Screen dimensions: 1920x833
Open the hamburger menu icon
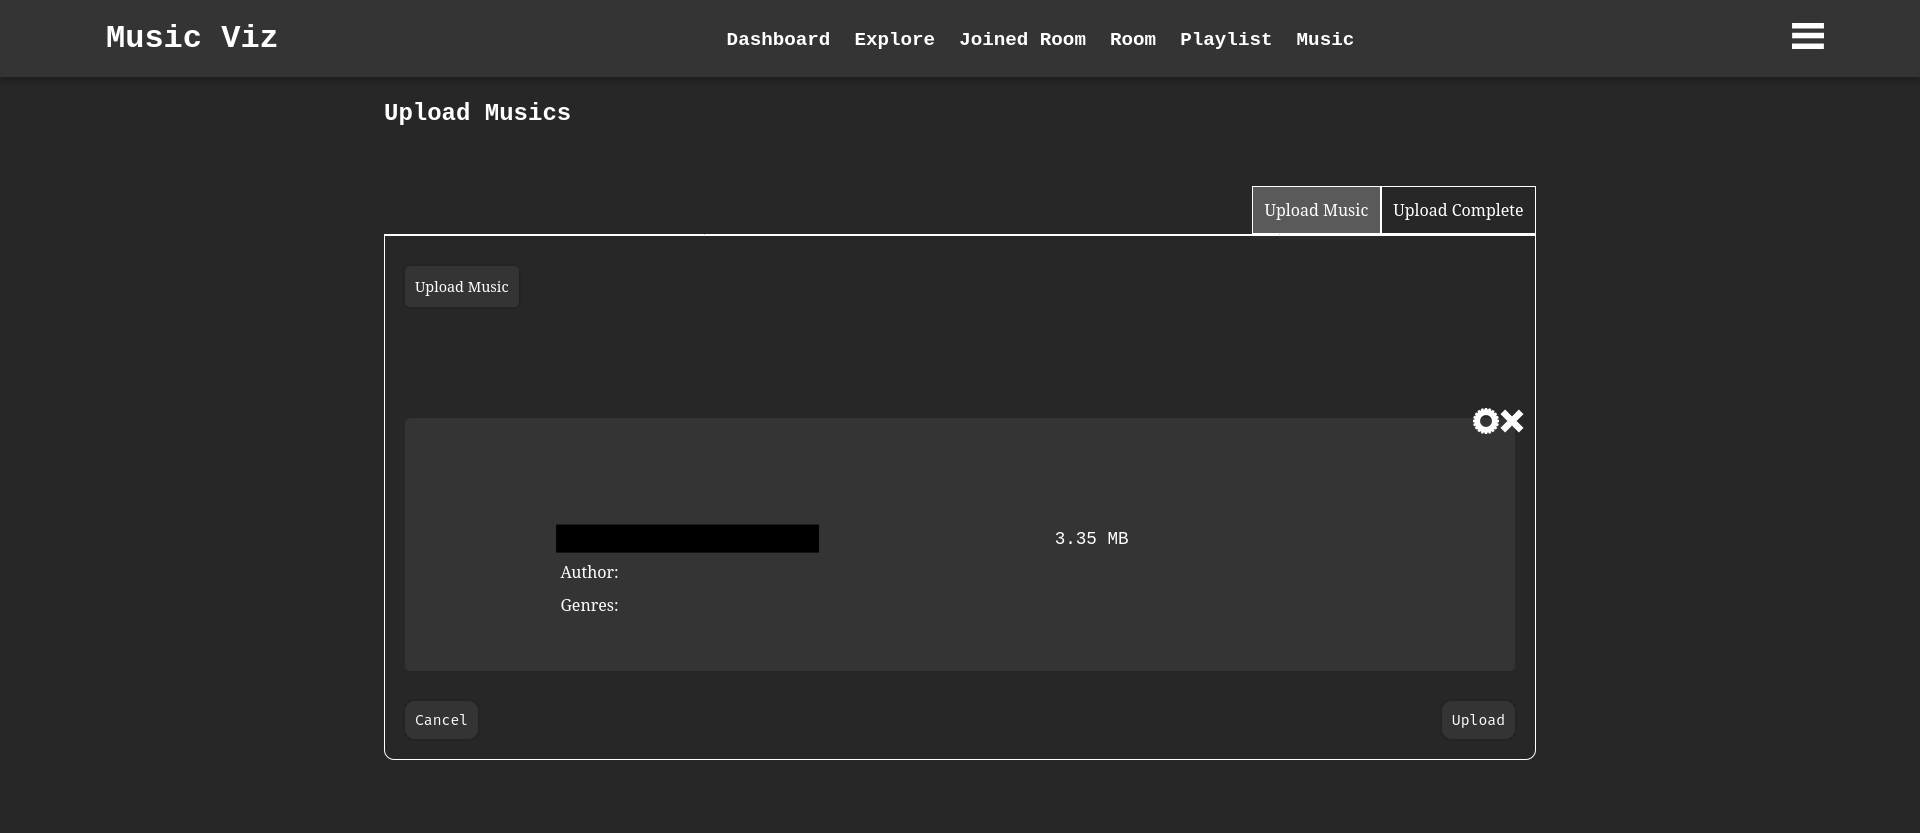point(1807,36)
